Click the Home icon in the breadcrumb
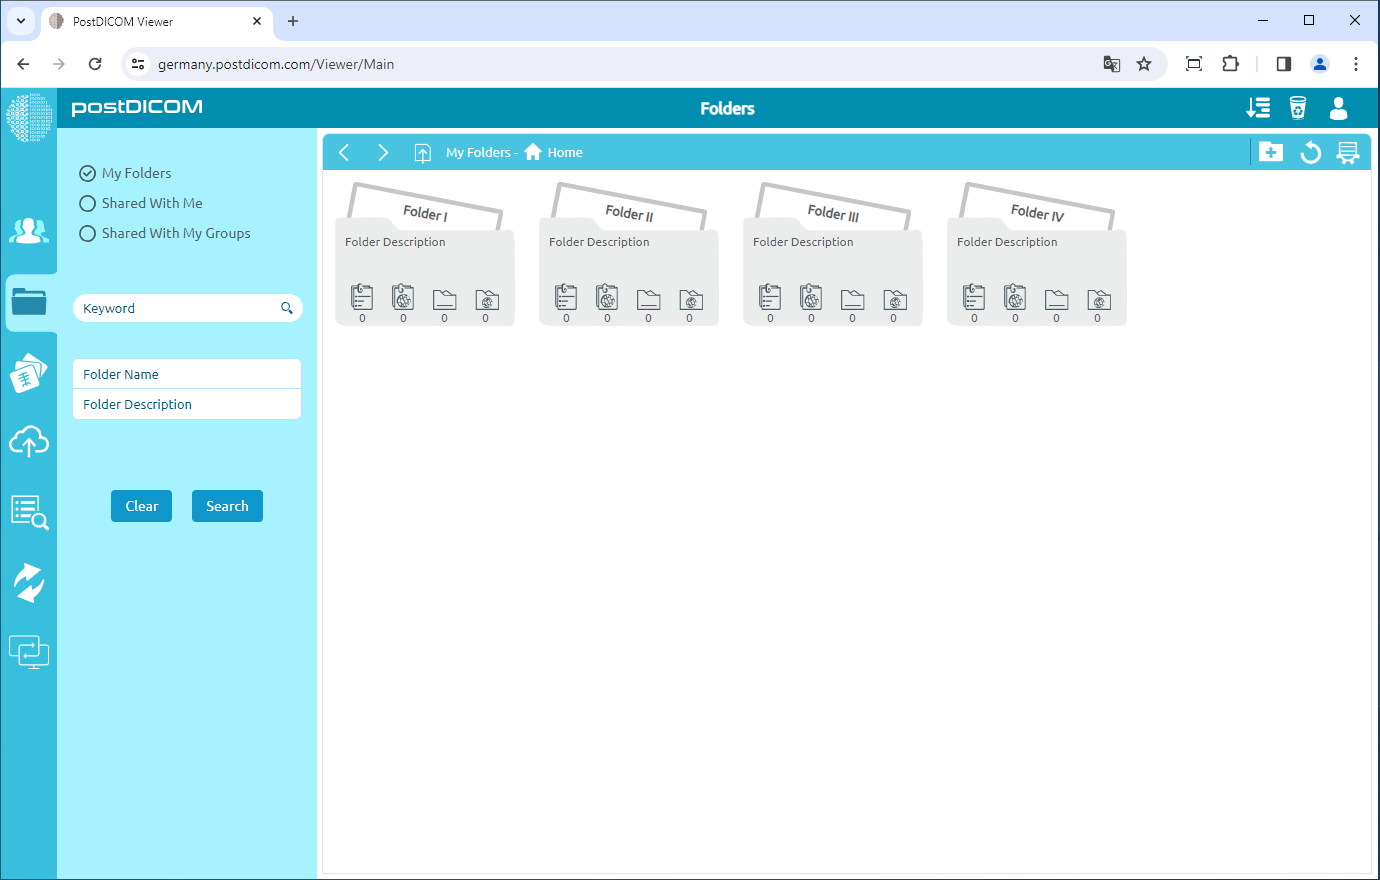Screen dimensions: 1380x880 pos(533,152)
